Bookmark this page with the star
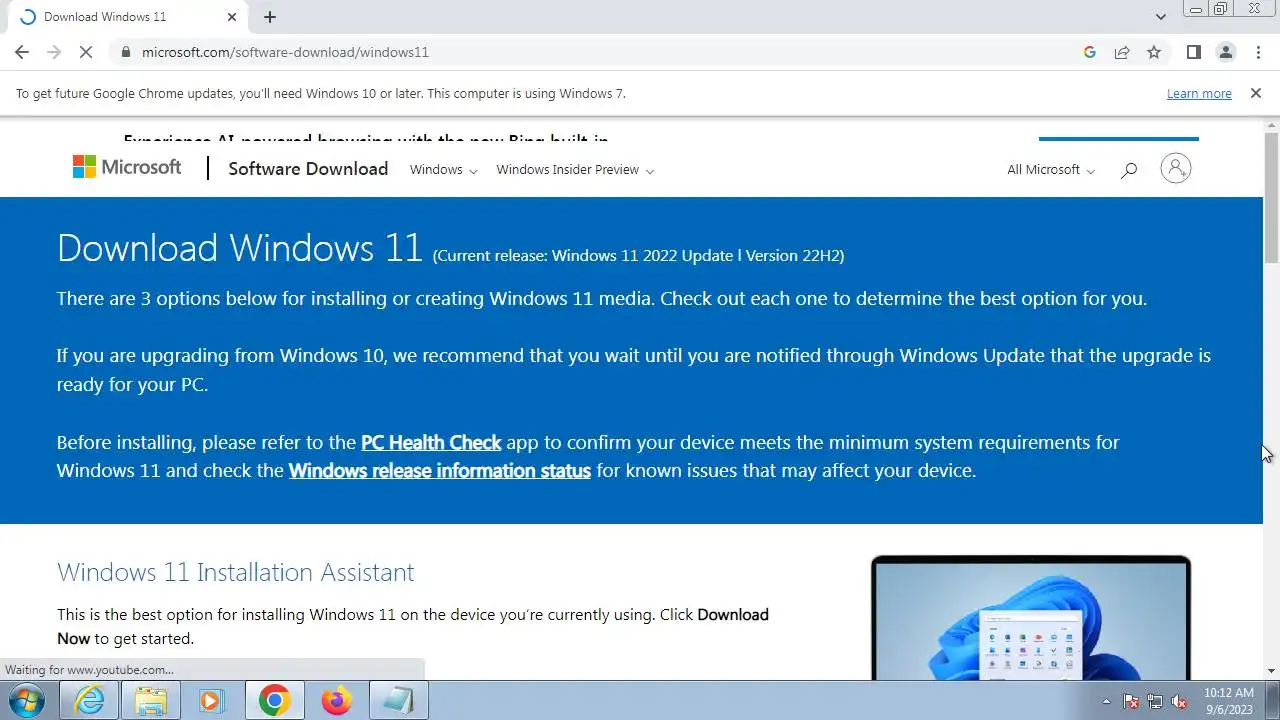The image size is (1280, 720). (1154, 52)
